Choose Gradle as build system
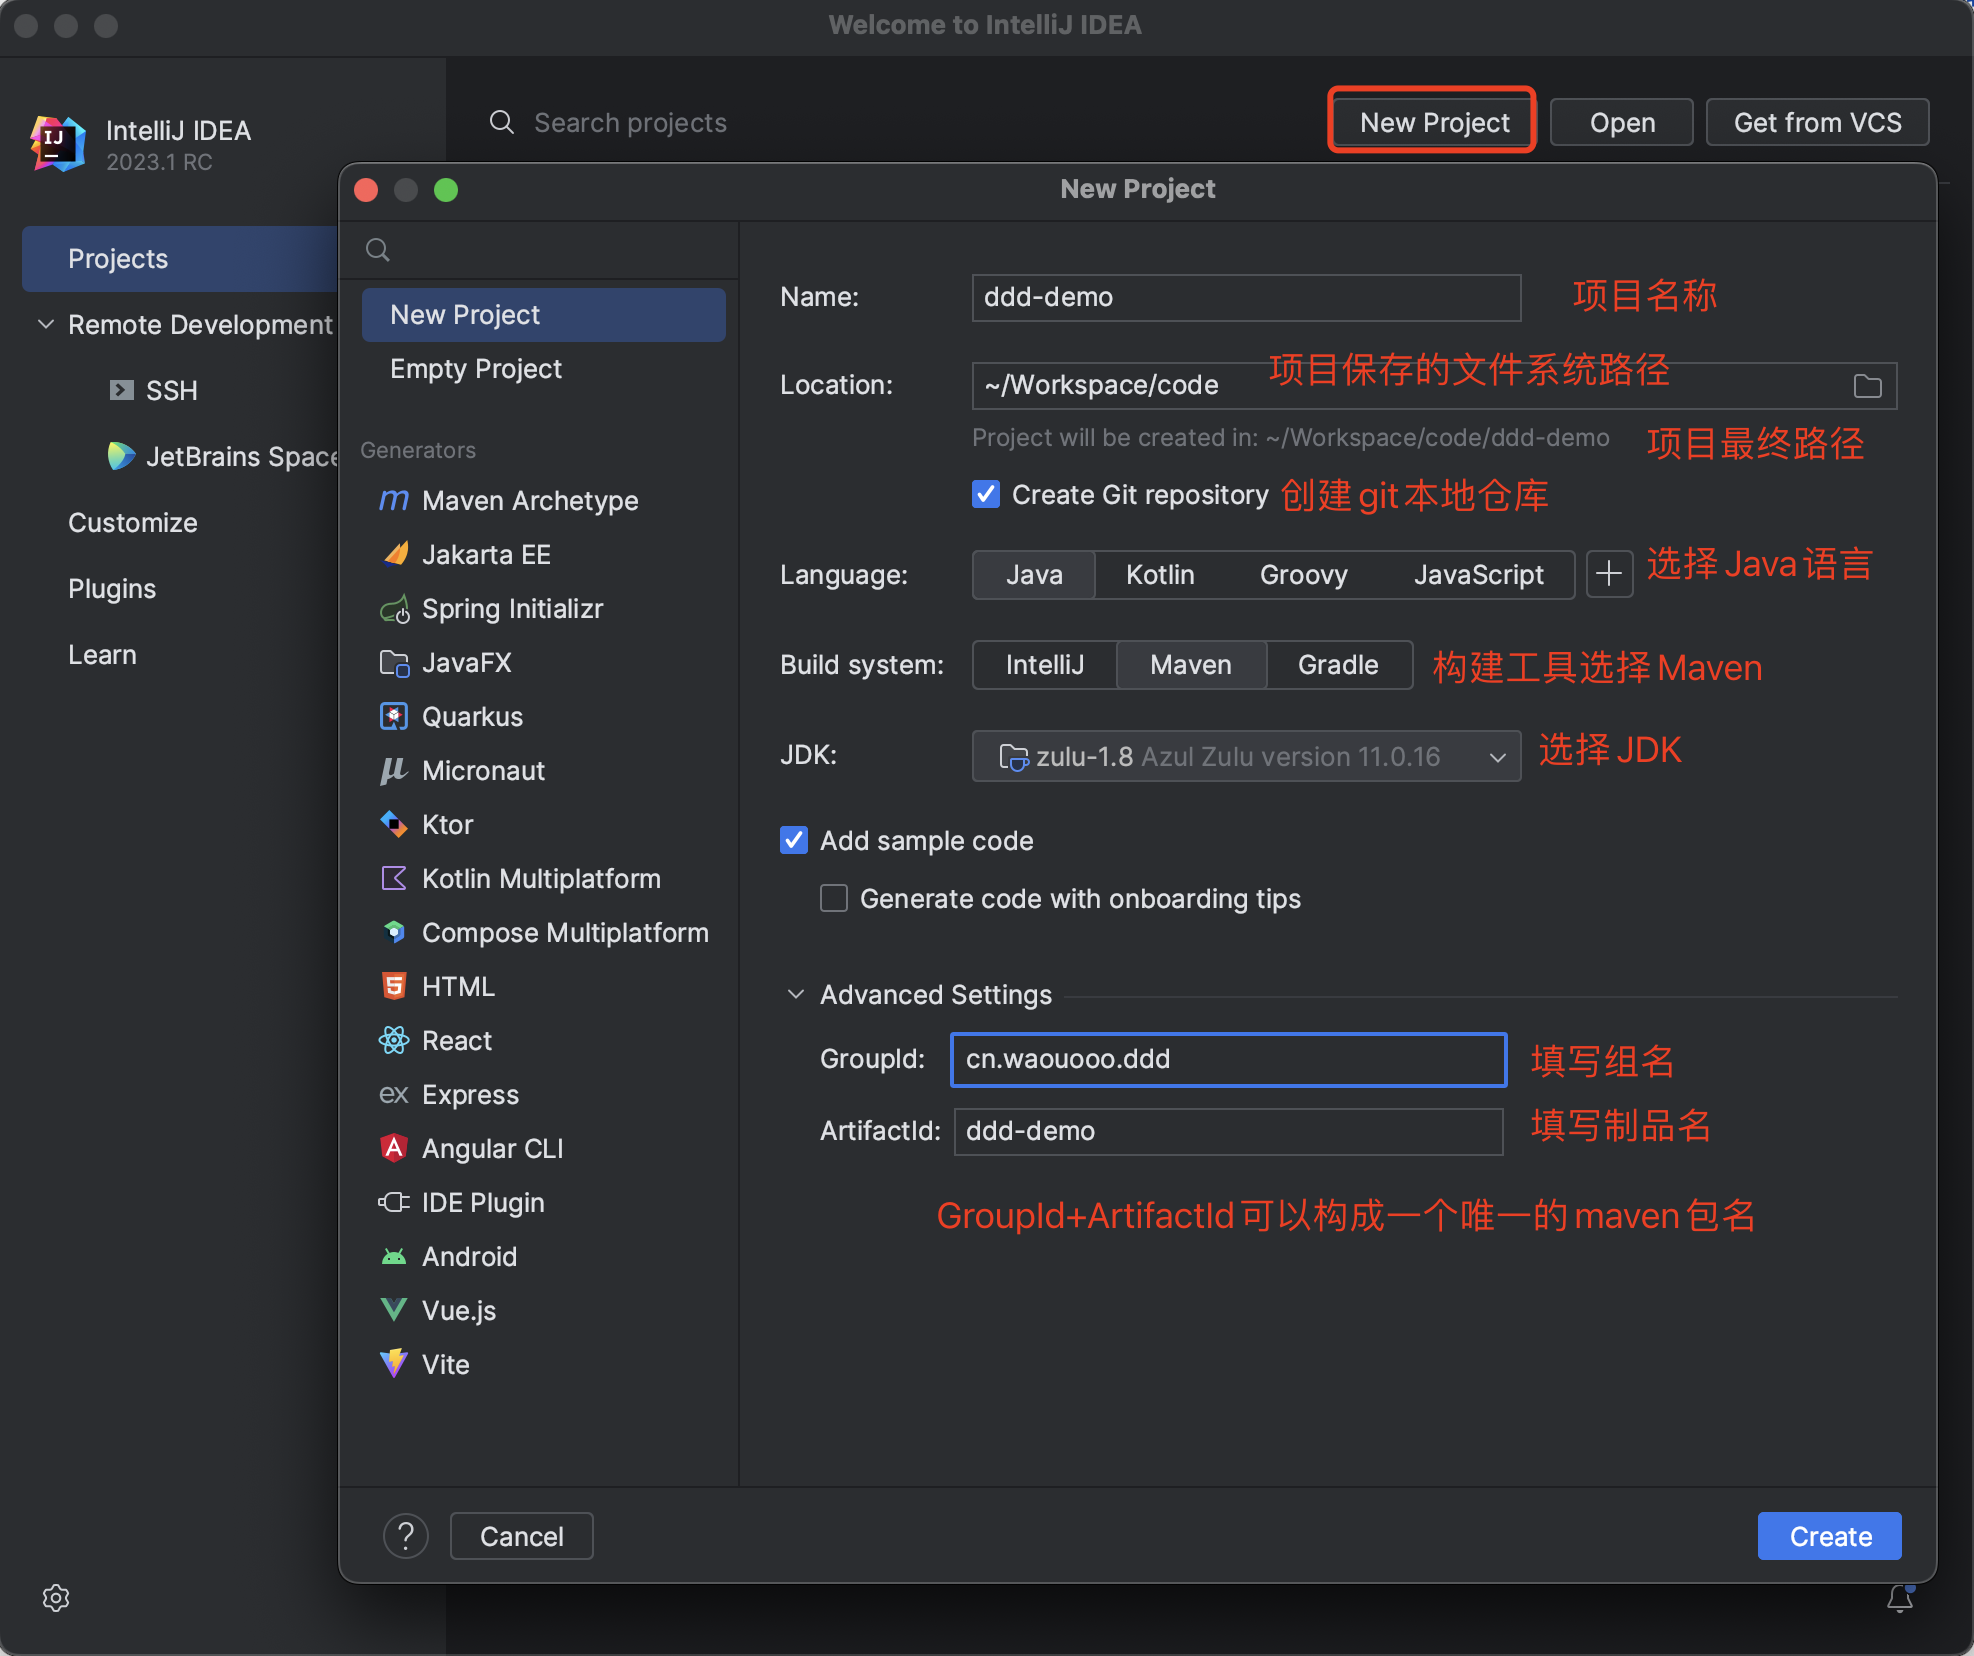This screenshot has width=1974, height=1656. tap(1337, 665)
